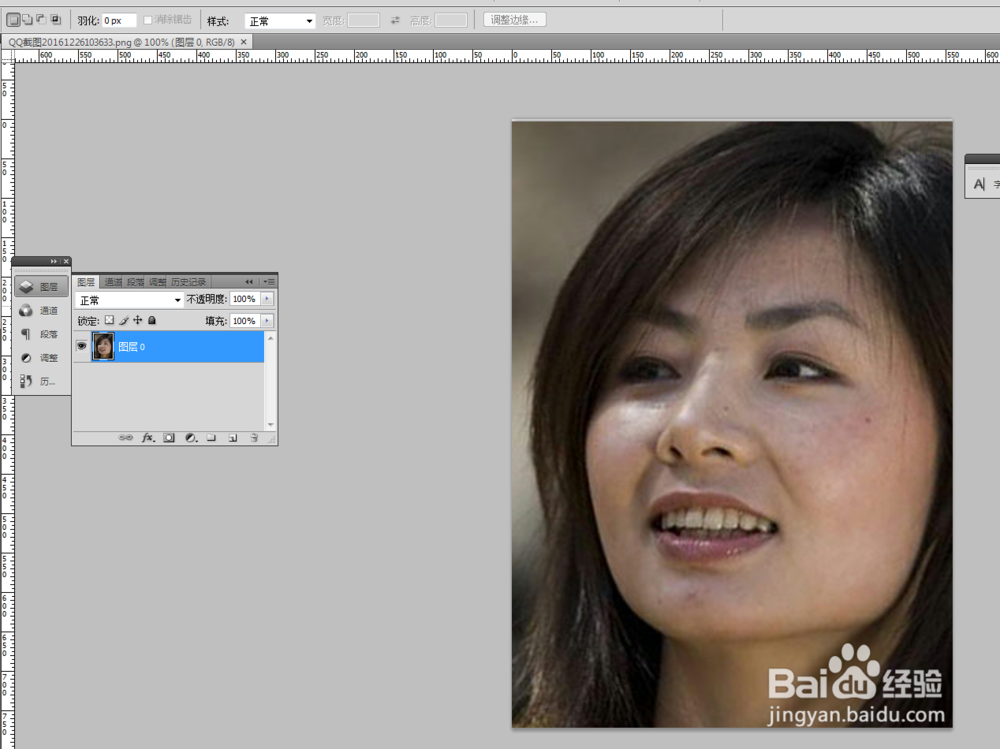Close the docked icon panel

pos(66,262)
